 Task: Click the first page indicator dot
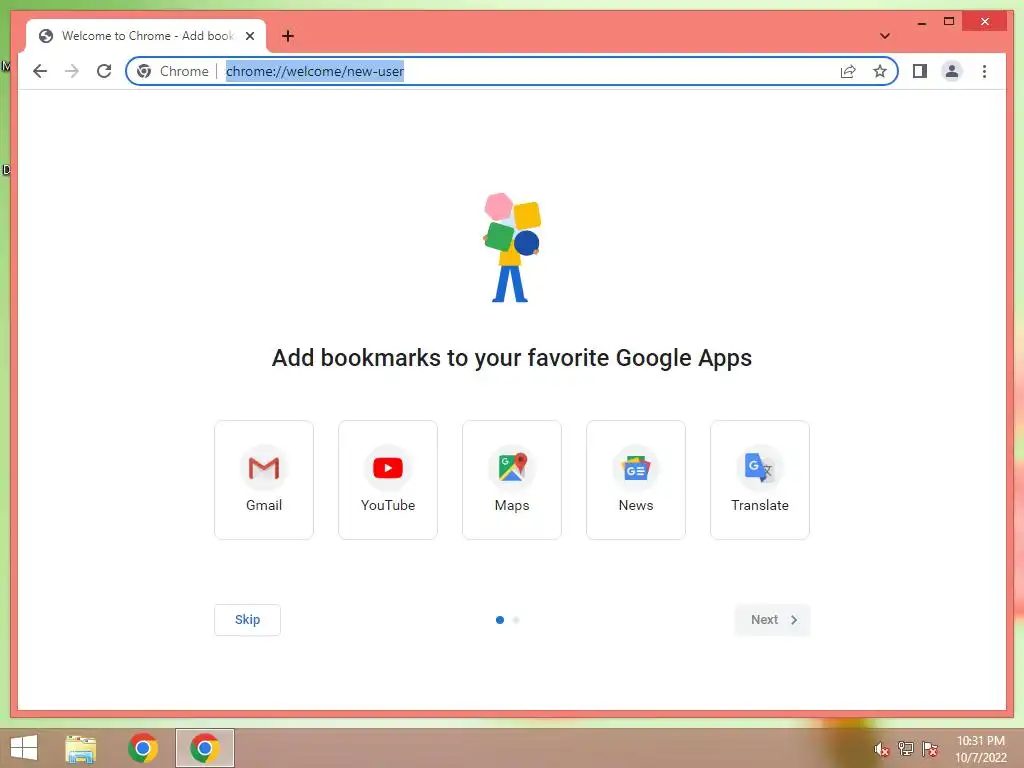[x=500, y=620]
